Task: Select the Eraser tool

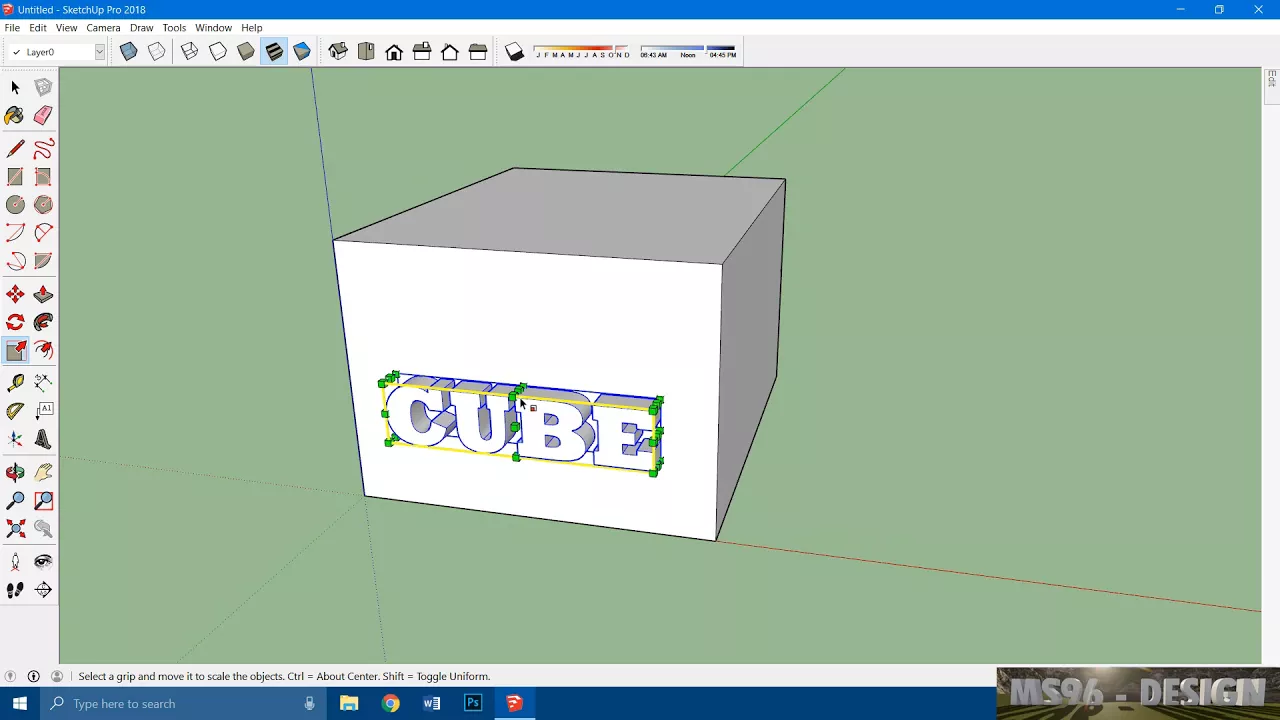Action: [x=43, y=116]
